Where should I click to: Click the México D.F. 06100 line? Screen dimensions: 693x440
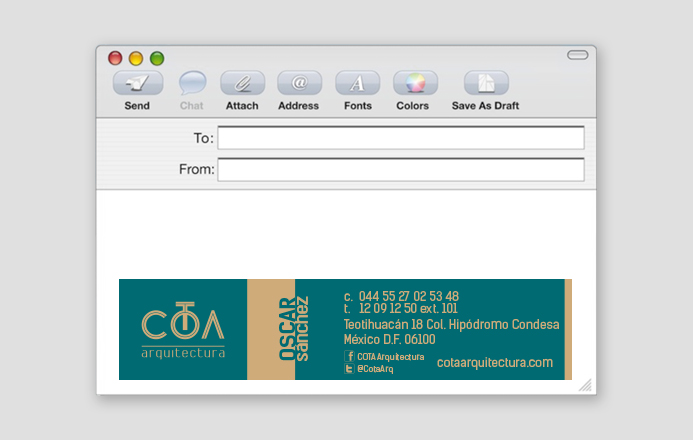[x=389, y=339]
